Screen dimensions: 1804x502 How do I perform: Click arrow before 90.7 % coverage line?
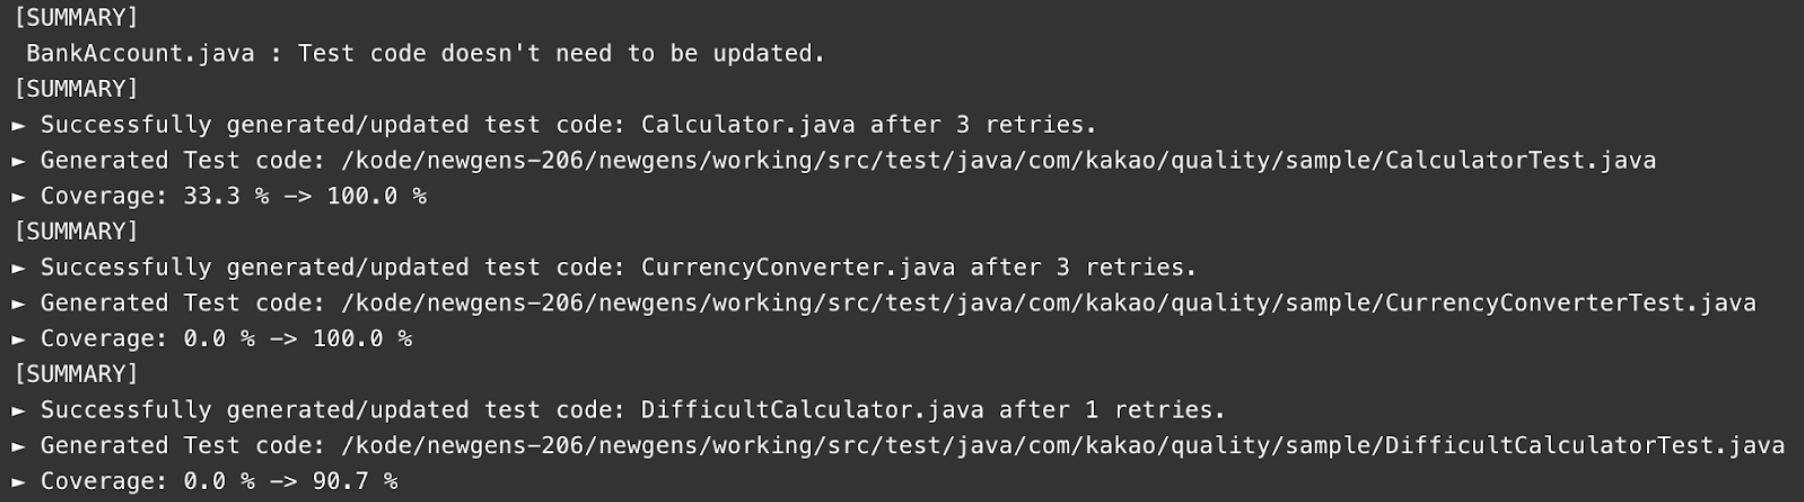coord(19,482)
